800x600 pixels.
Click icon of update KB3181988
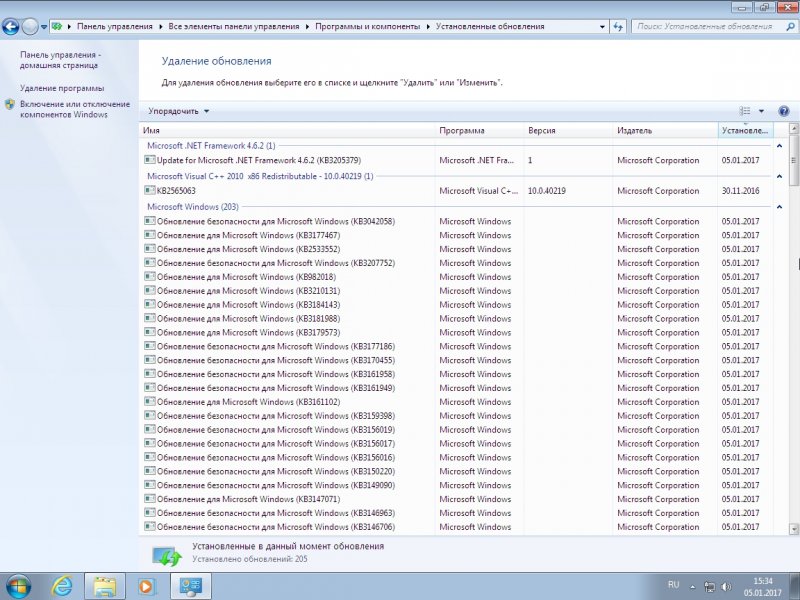point(149,318)
